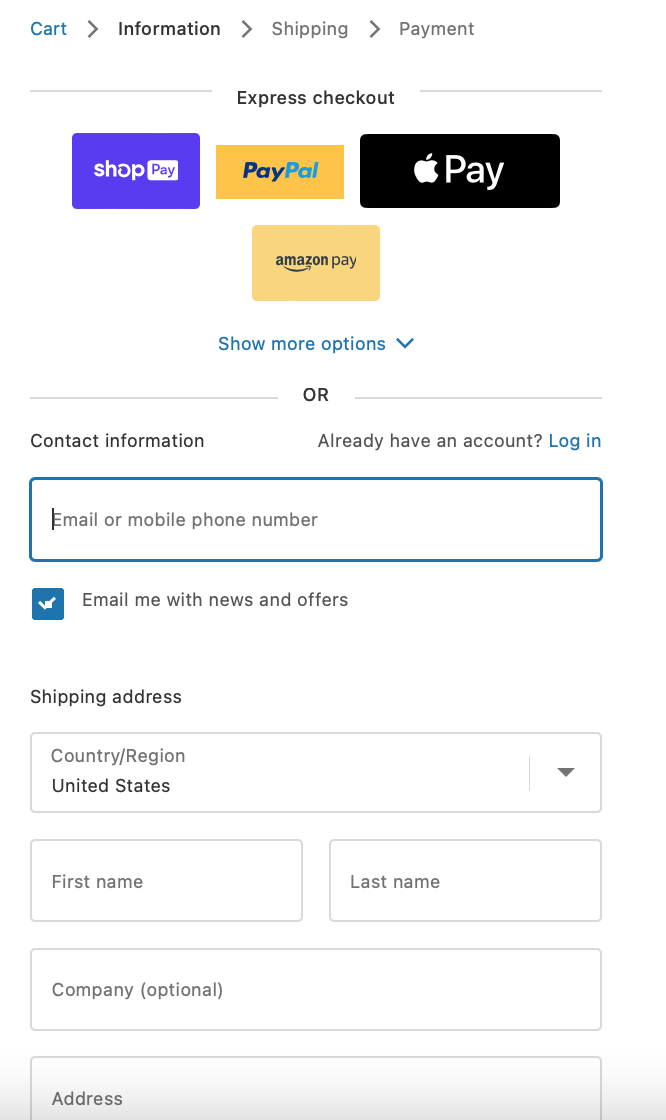Expand Show more options
This screenshot has height=1120, width=666.
[302, 344]
